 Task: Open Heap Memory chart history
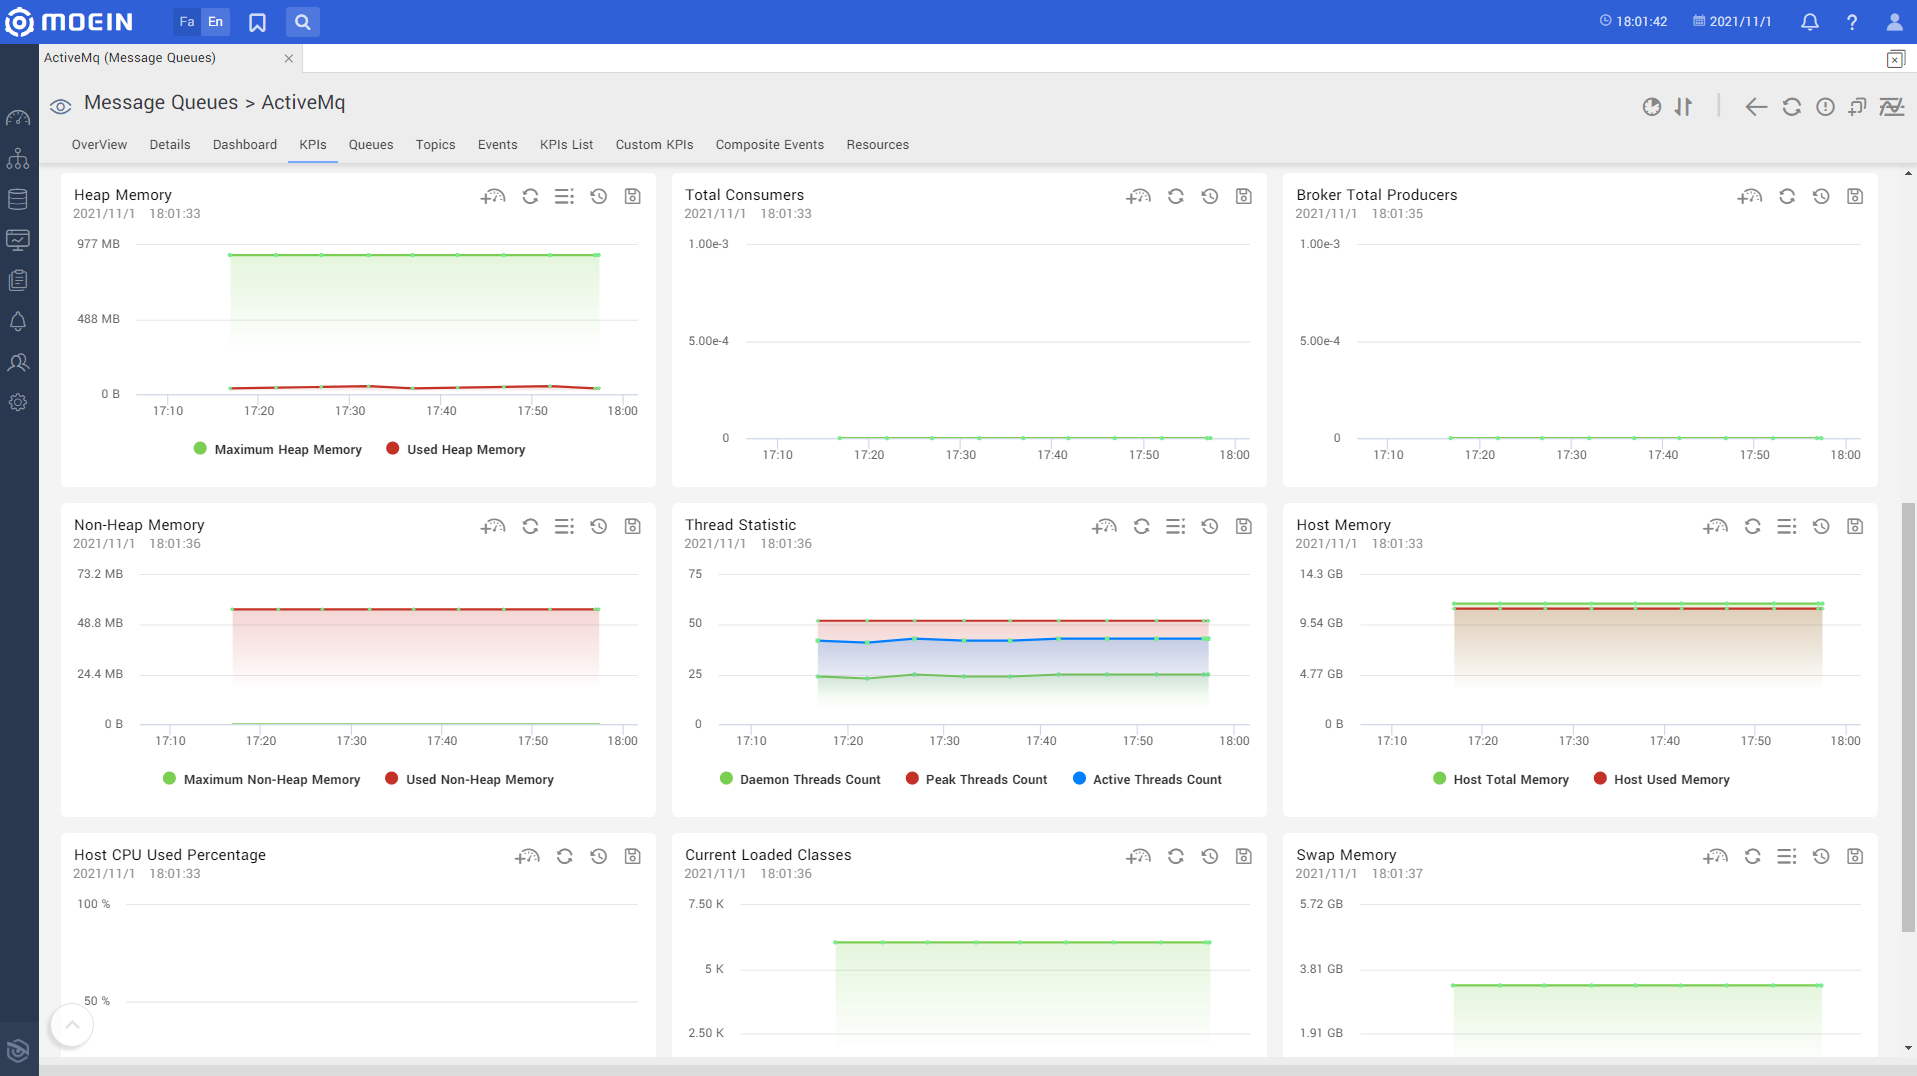coord(598,196)
